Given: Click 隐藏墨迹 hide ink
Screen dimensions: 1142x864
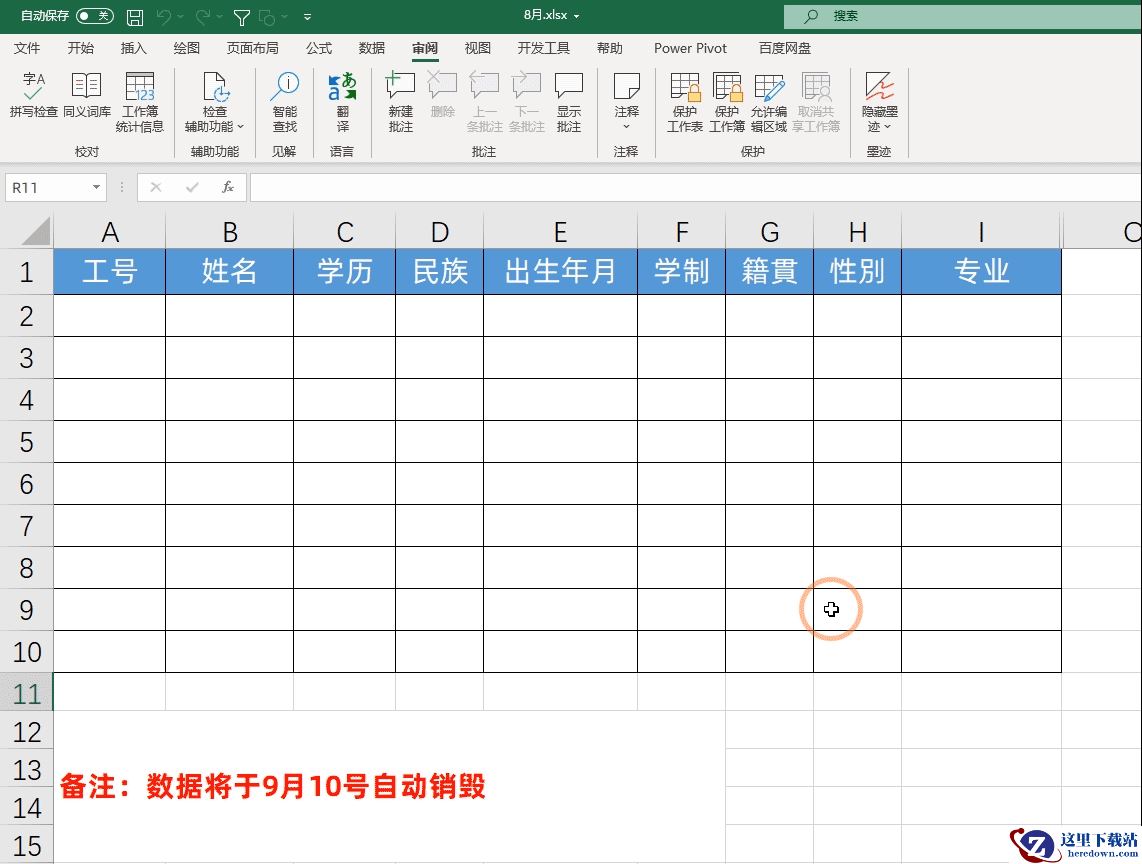Looking at the screenshot, I should tap(880, 102).
